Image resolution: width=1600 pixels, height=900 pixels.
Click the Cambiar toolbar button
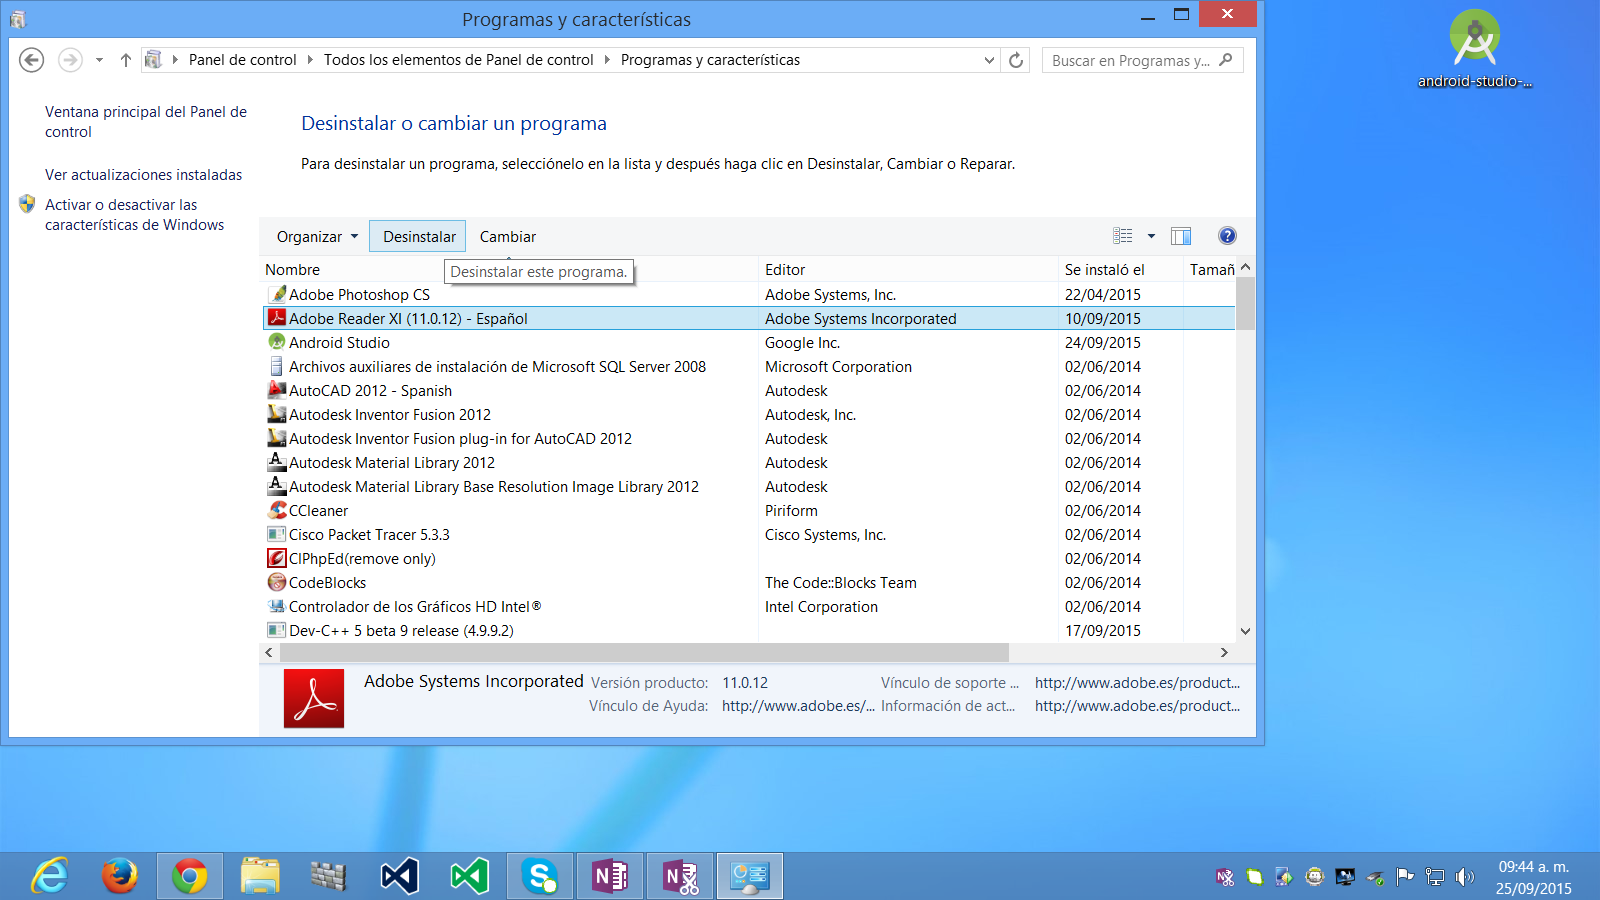508,237
